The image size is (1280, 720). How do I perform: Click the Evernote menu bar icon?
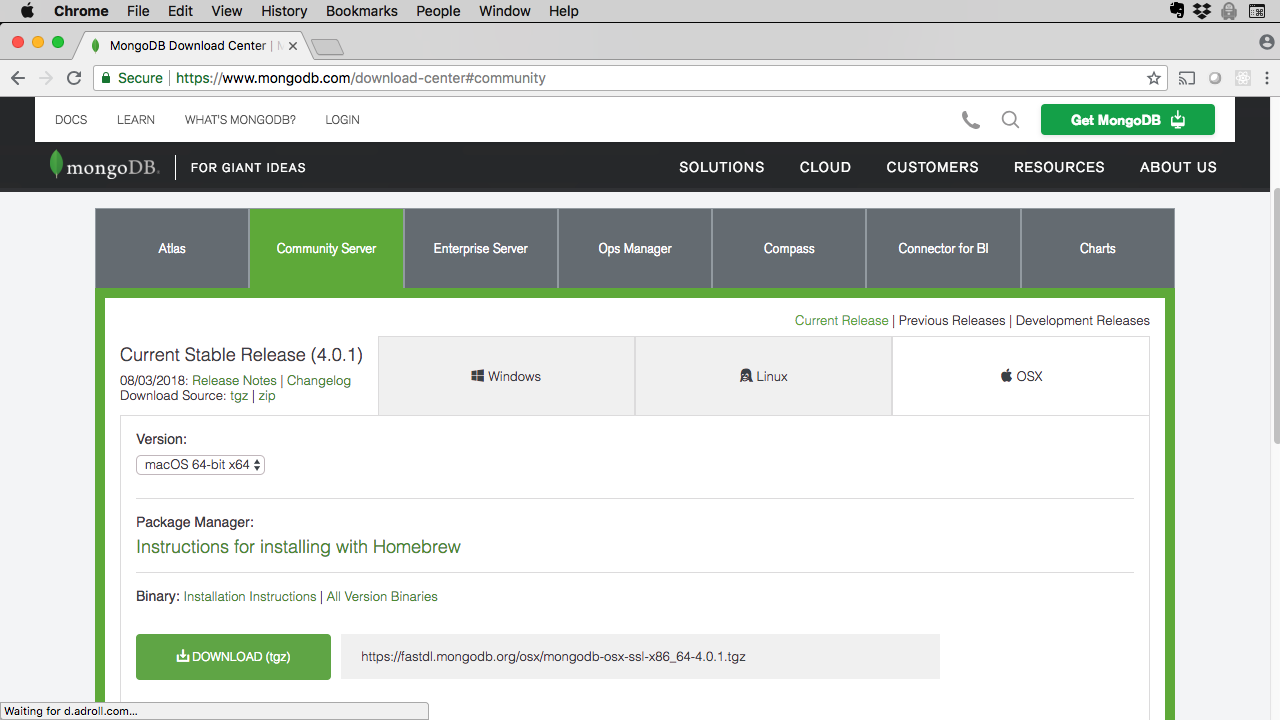1178,11
